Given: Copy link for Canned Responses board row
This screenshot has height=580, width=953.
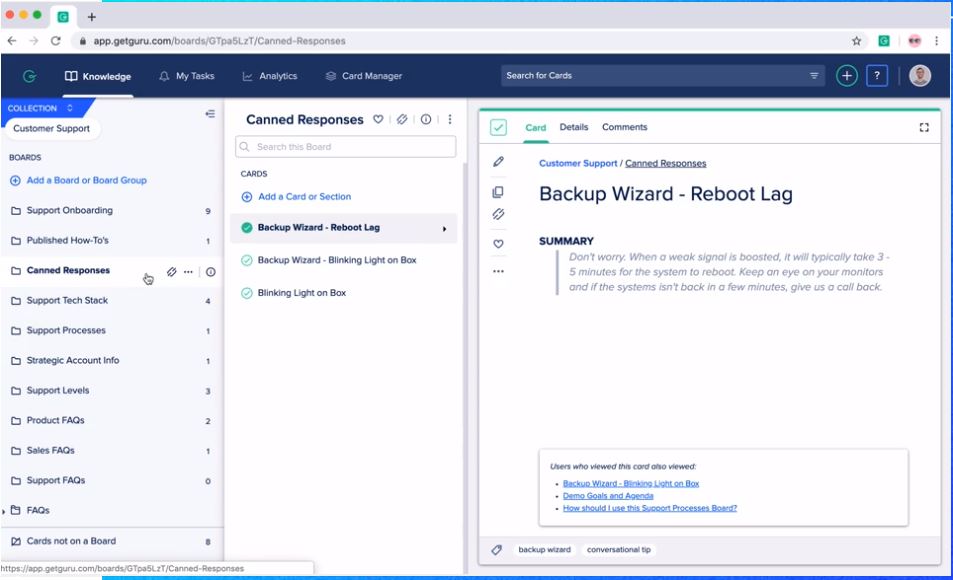Looking at the screenshot, I should 171,272.
